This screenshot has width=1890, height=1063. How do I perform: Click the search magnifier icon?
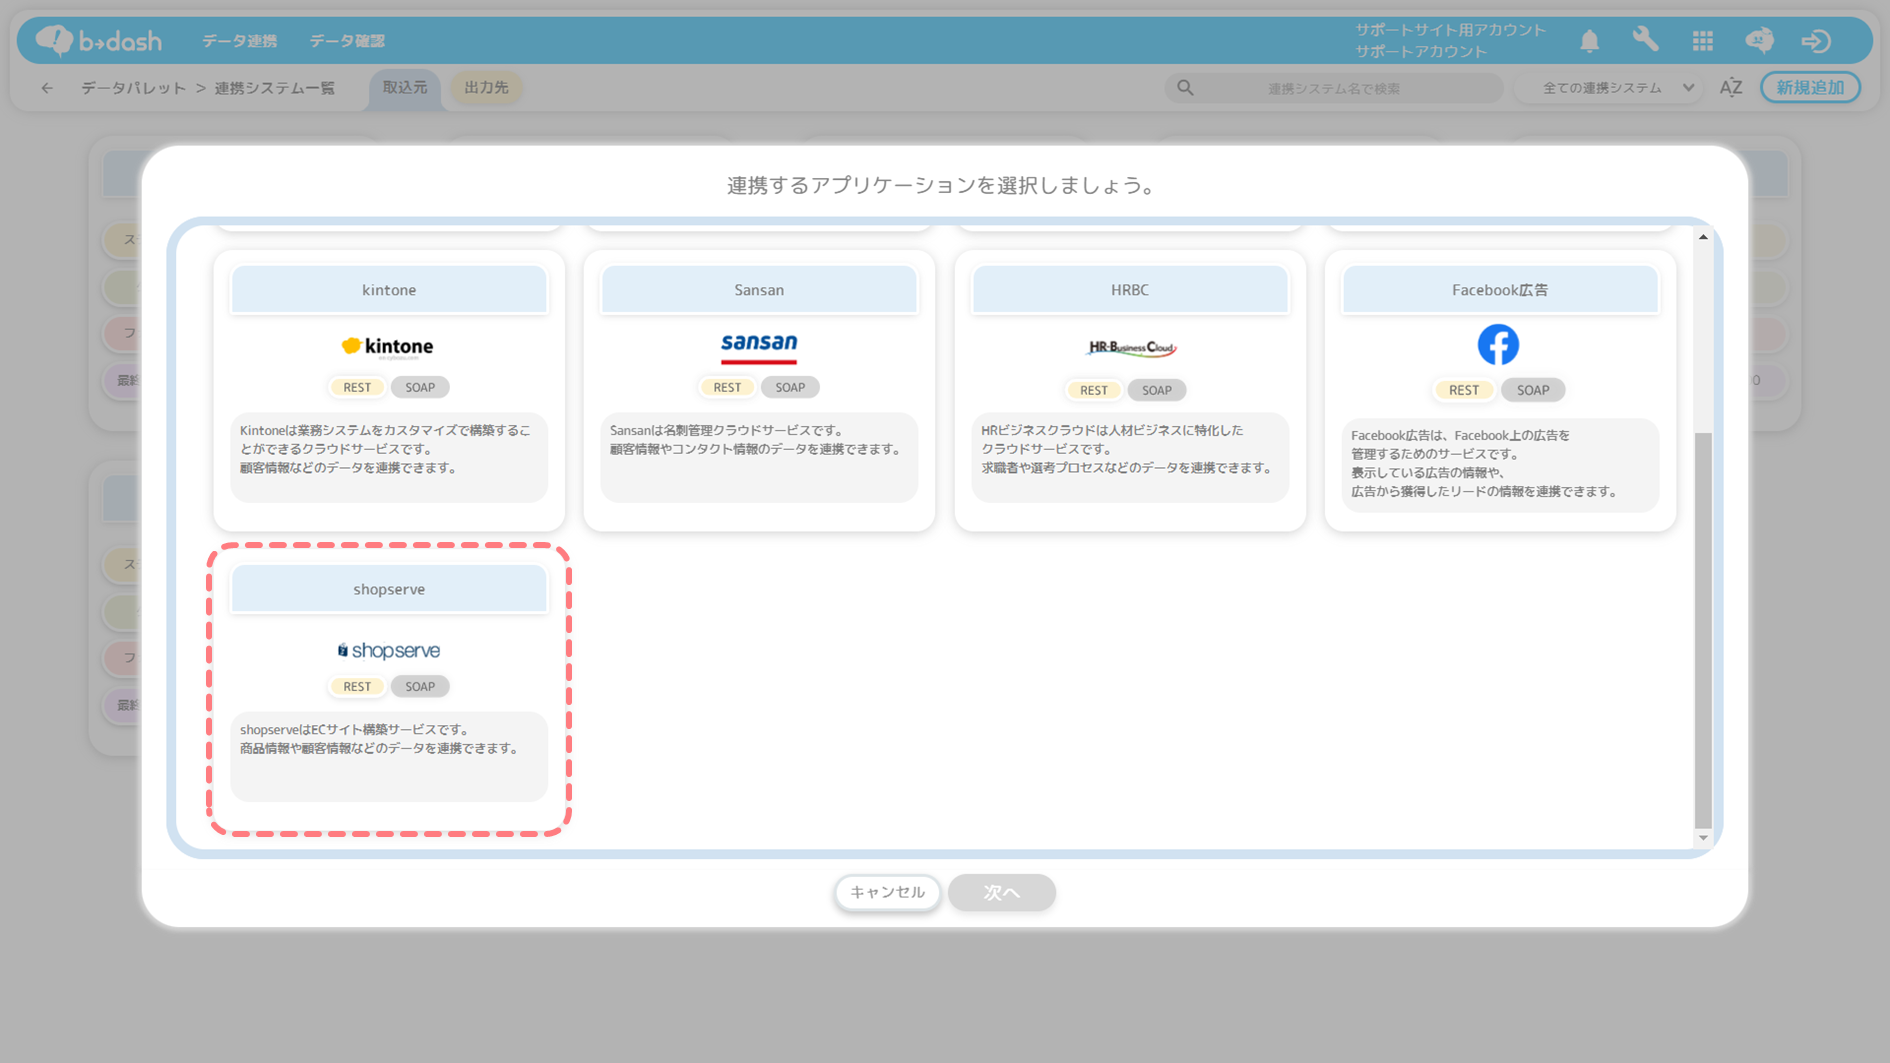[1185, 88]
